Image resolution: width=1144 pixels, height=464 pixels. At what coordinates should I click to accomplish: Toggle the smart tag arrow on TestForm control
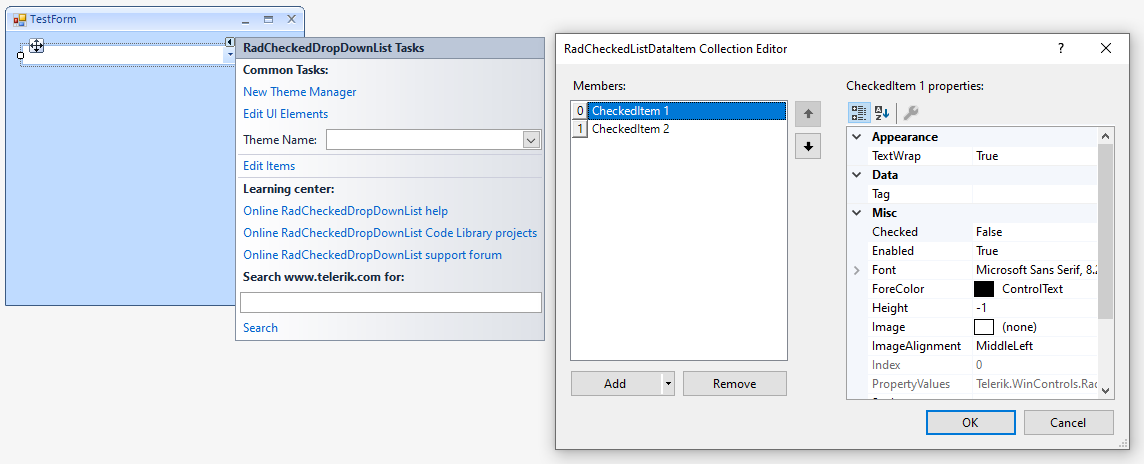click(x=230, y=42)
